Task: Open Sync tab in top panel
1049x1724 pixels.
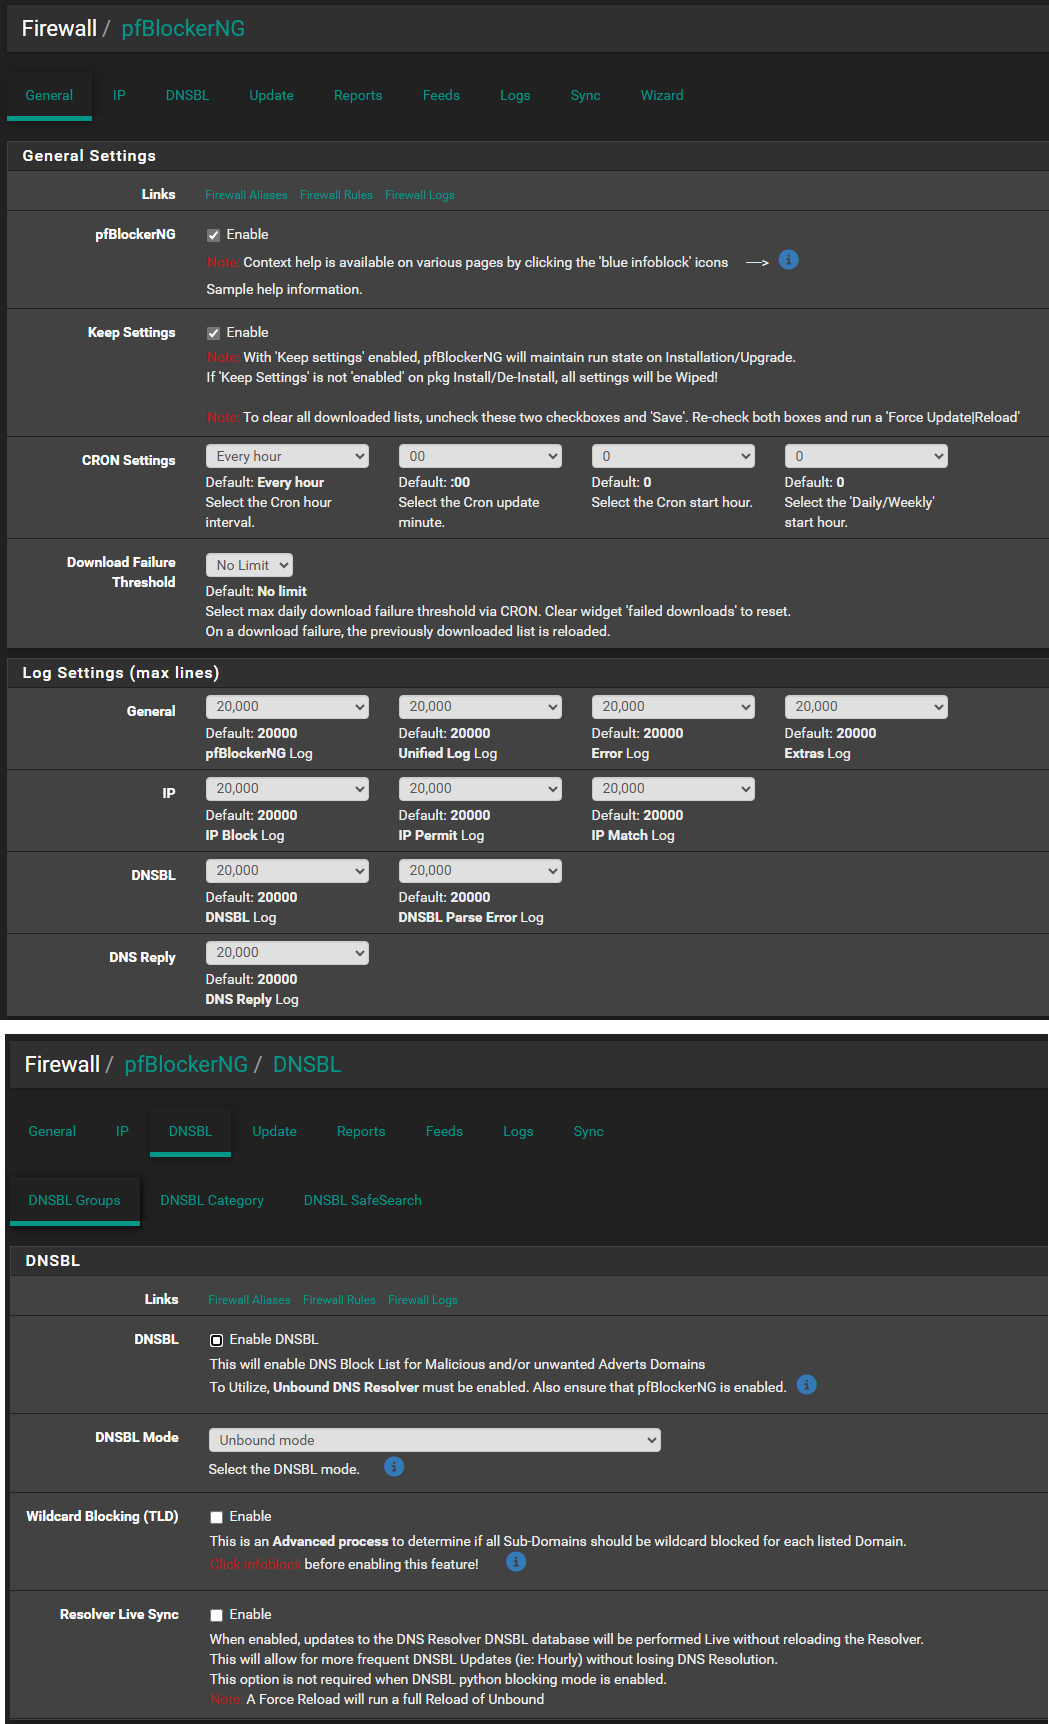Action: click(585, 96)
